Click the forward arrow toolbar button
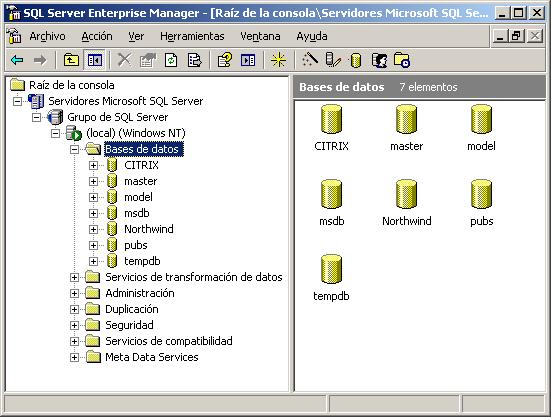Screen dimensions: 551x417 [40, 60]
